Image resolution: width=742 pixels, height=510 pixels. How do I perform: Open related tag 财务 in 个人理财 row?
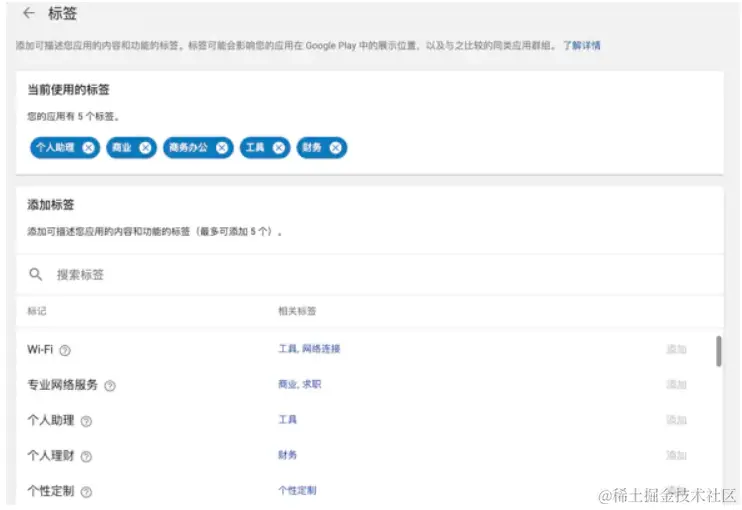coord(287,455)
